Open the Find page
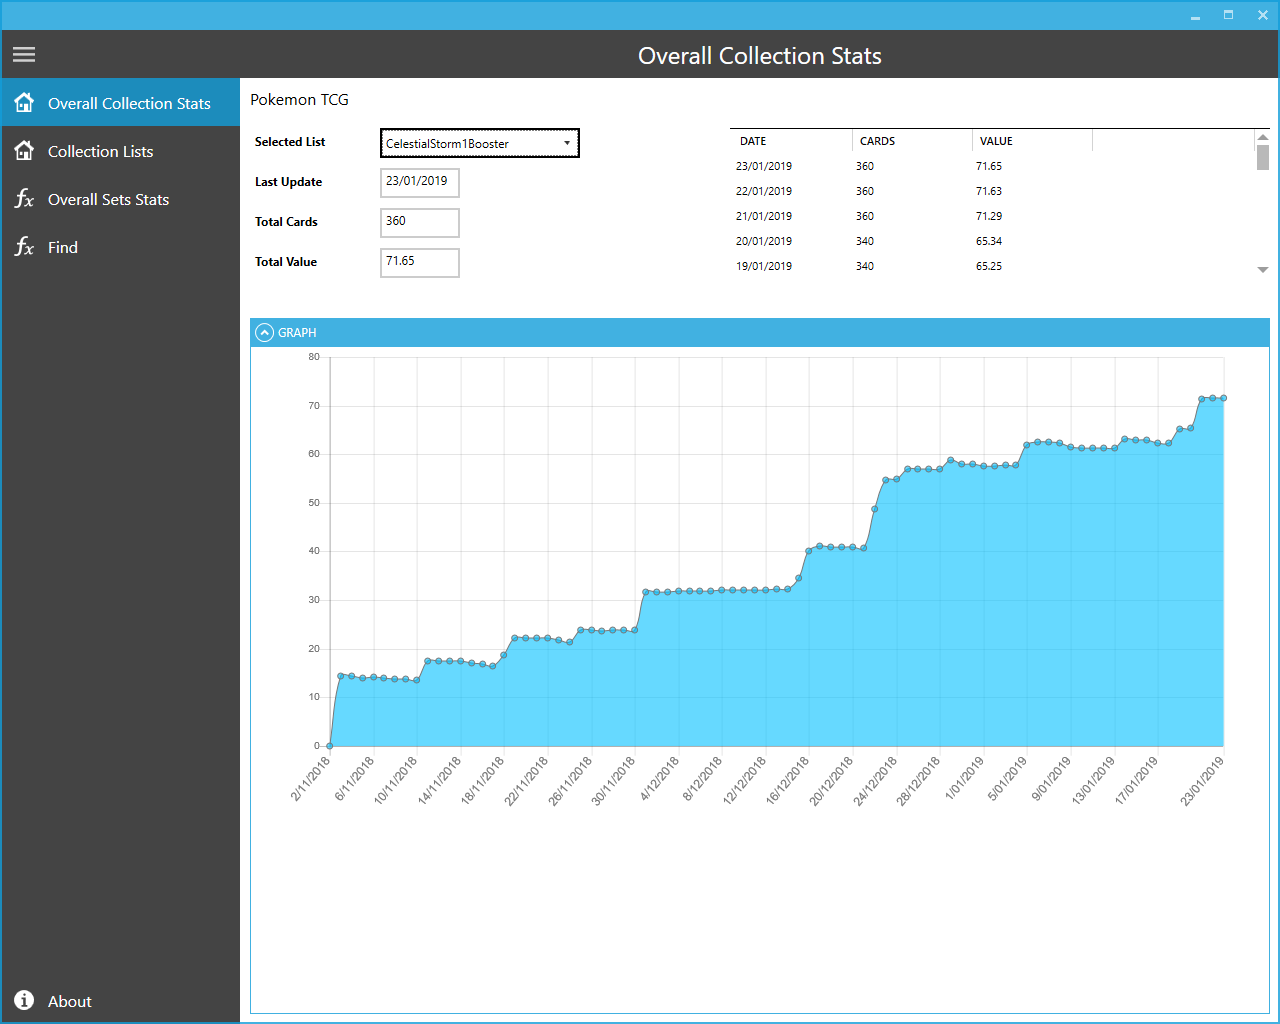 (x=120, y=247)
